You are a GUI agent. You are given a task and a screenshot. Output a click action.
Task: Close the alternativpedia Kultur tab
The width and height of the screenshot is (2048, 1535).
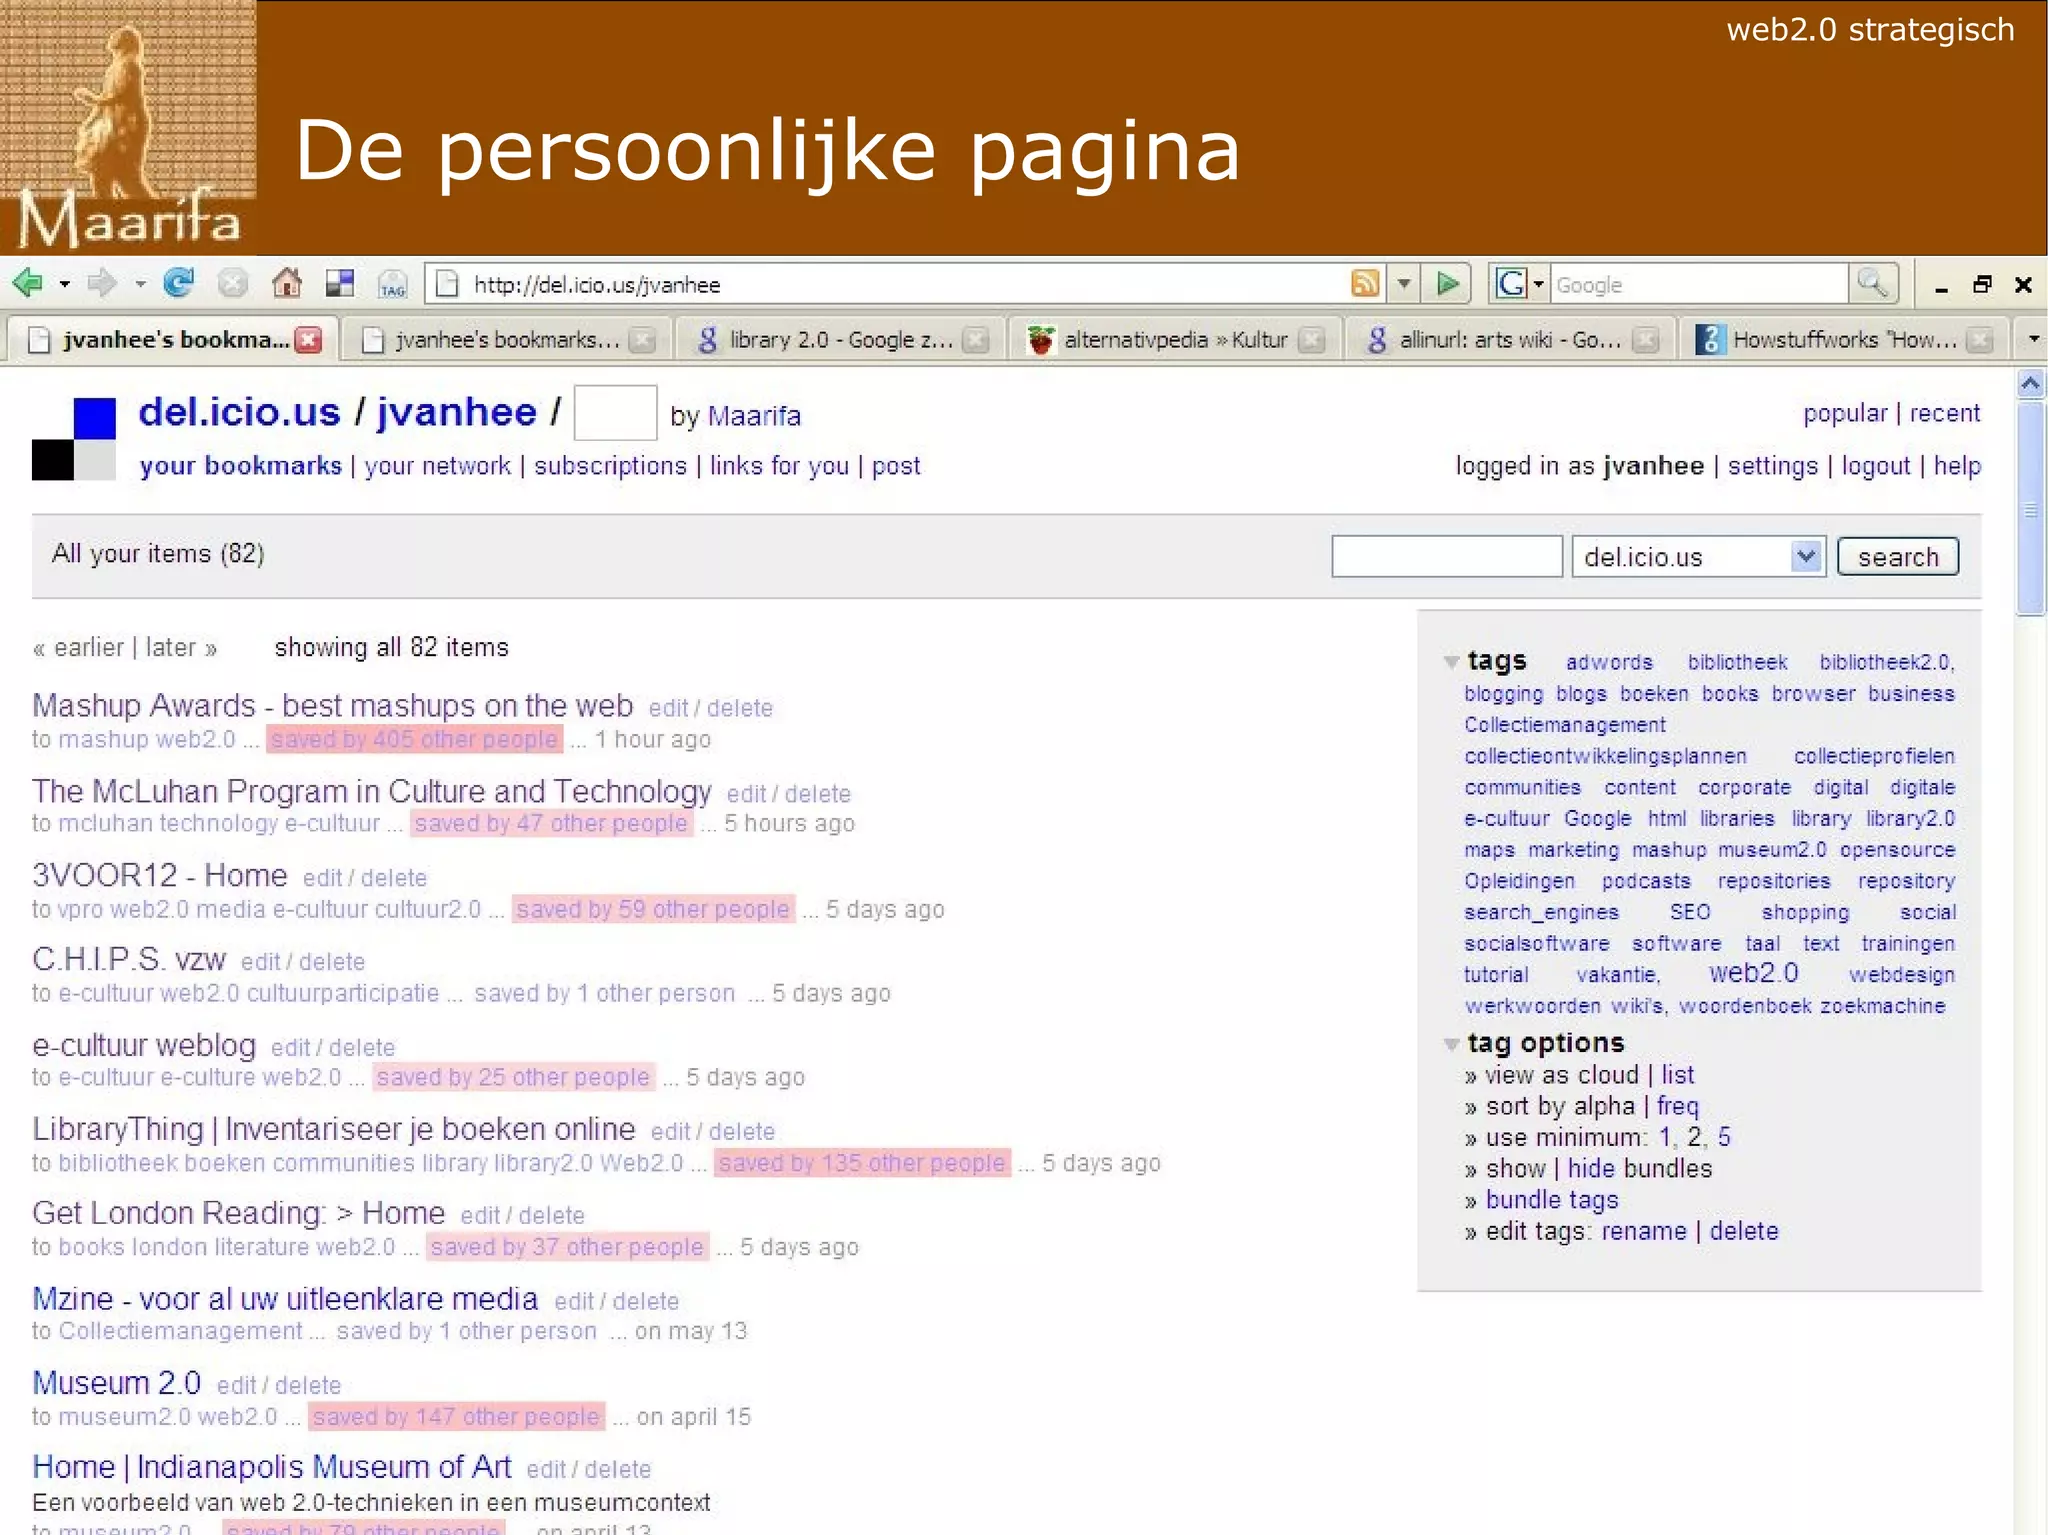click(1311, 340)
